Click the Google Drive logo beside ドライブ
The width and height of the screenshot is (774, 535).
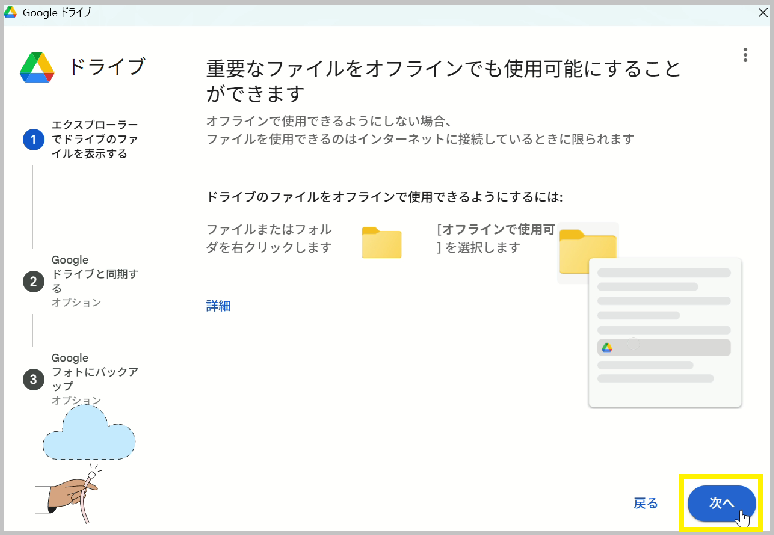pyautogui.click(x=37, y=67)
